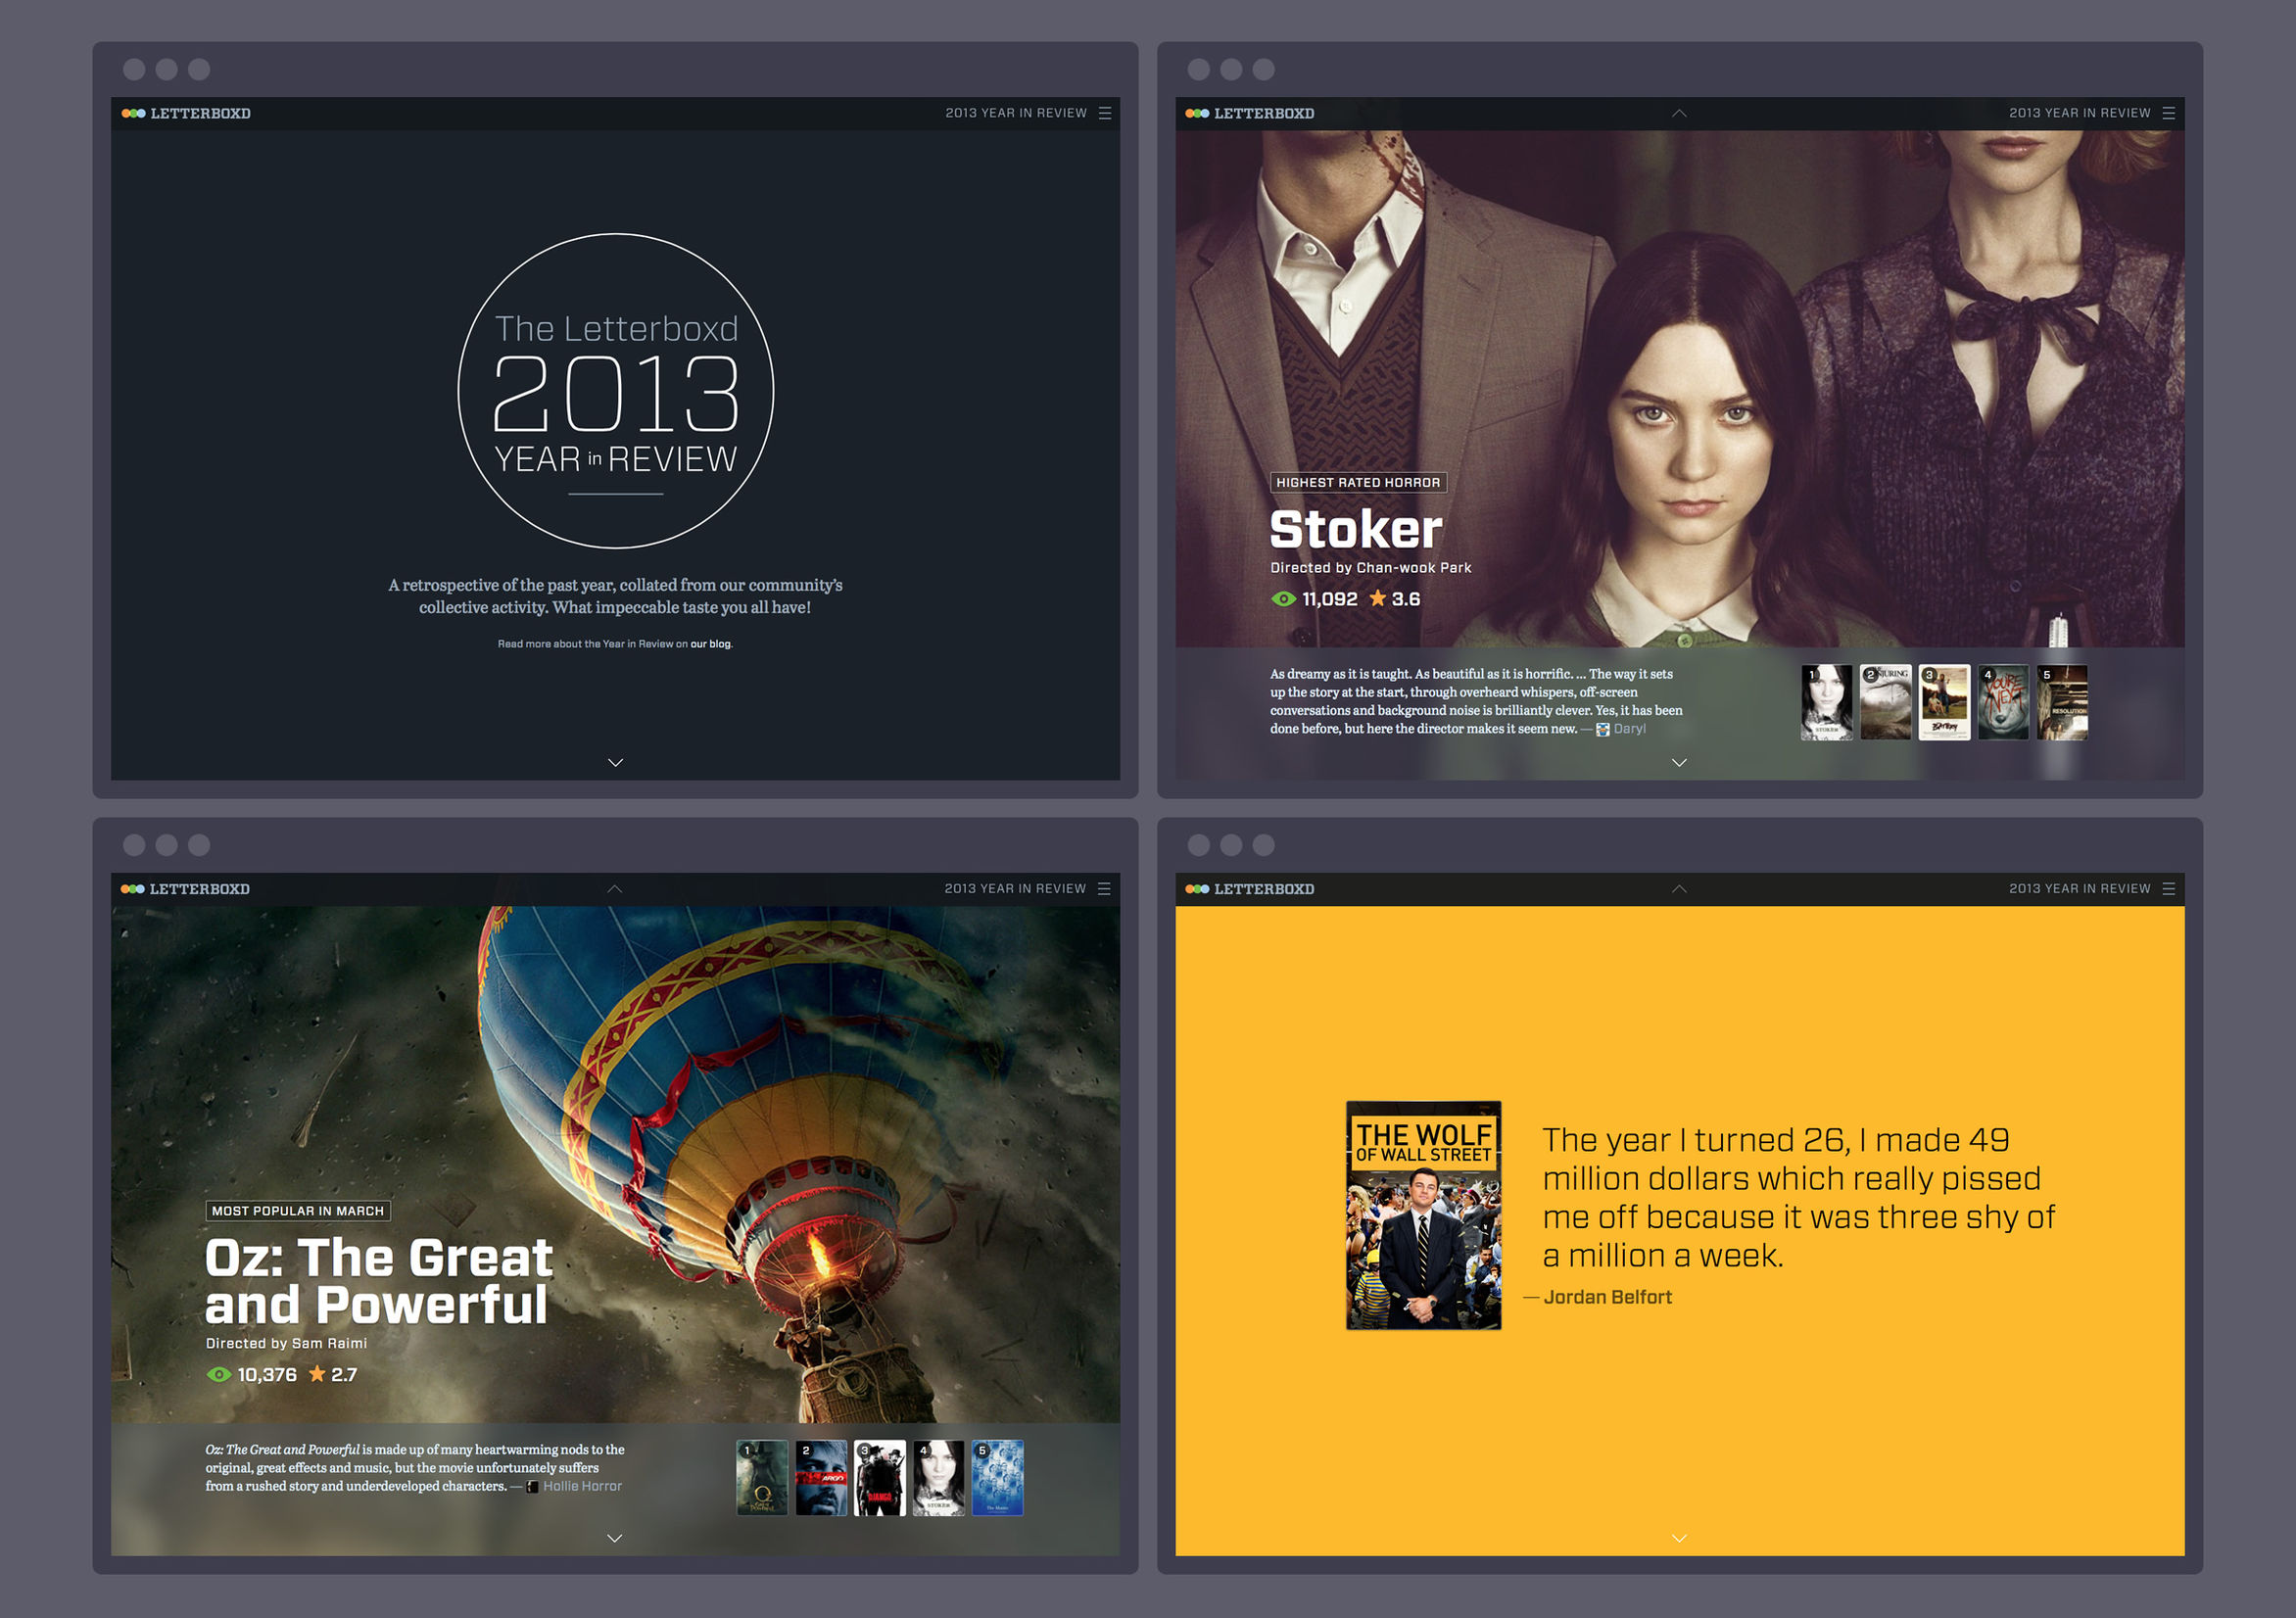Open the Django Unchained poster thumbnail
This screenshot has width=2296, height=1618.
879,1478
